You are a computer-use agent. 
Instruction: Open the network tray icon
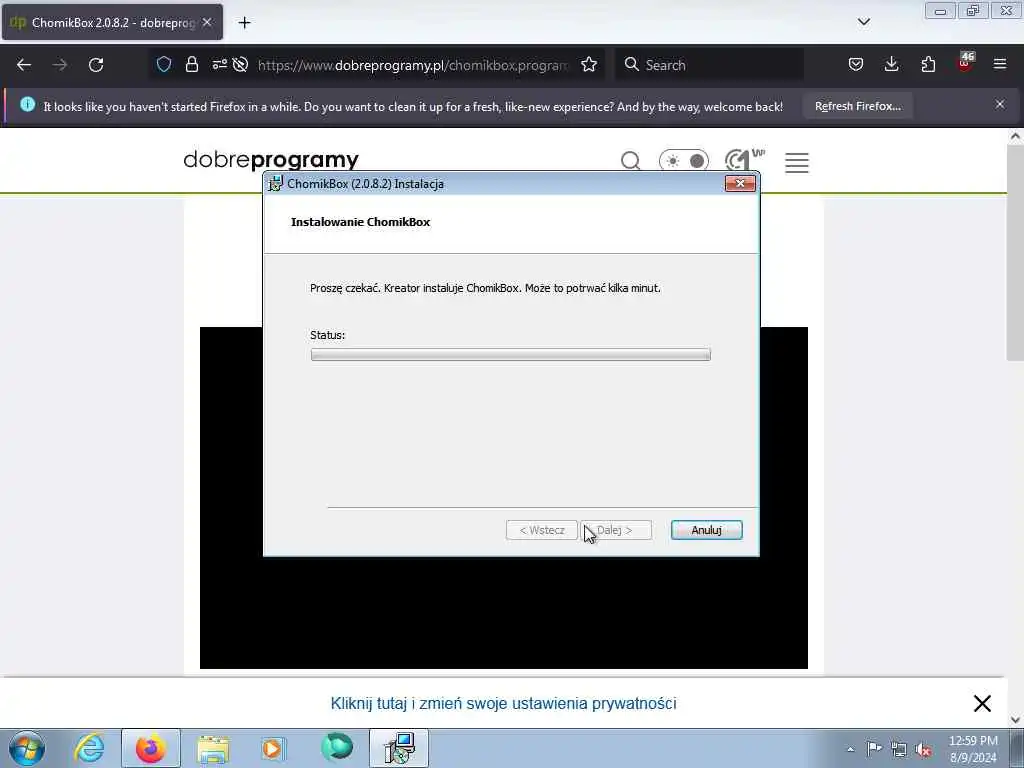click(x=899, y=749)
